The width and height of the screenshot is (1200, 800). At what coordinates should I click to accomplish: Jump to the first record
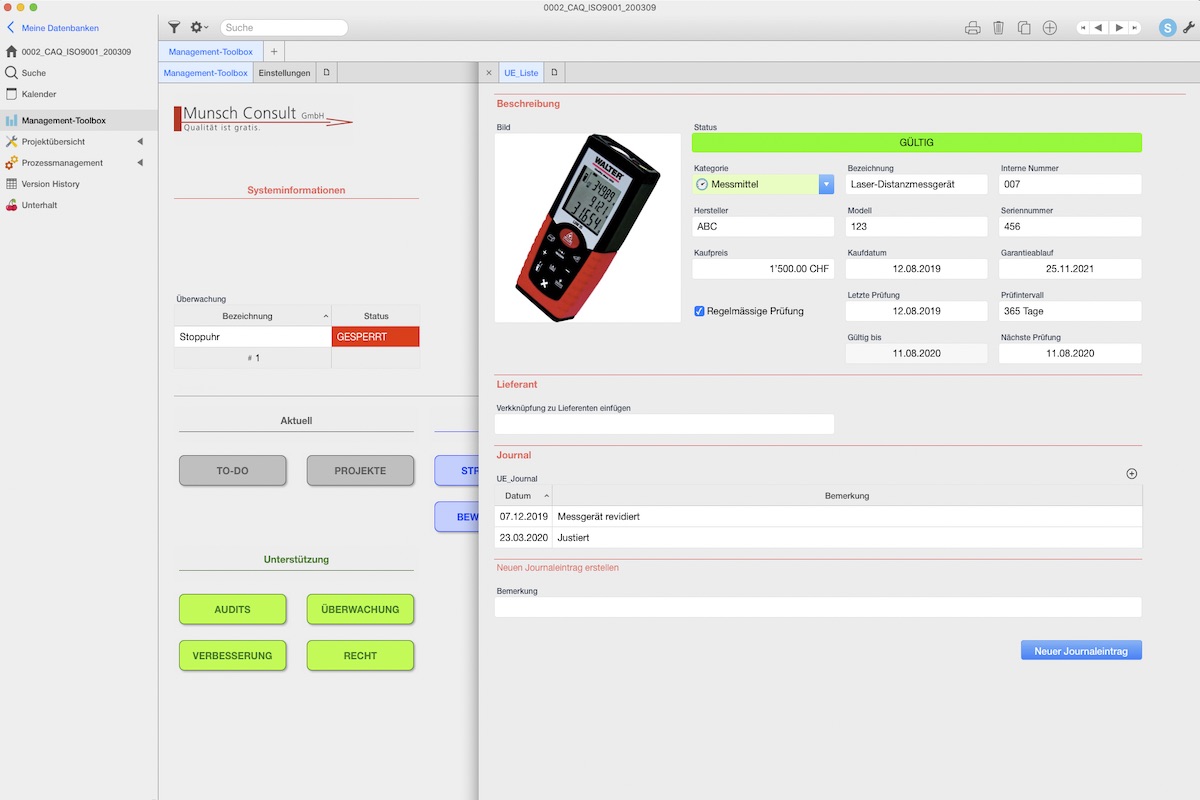[x=1083, y=28]
